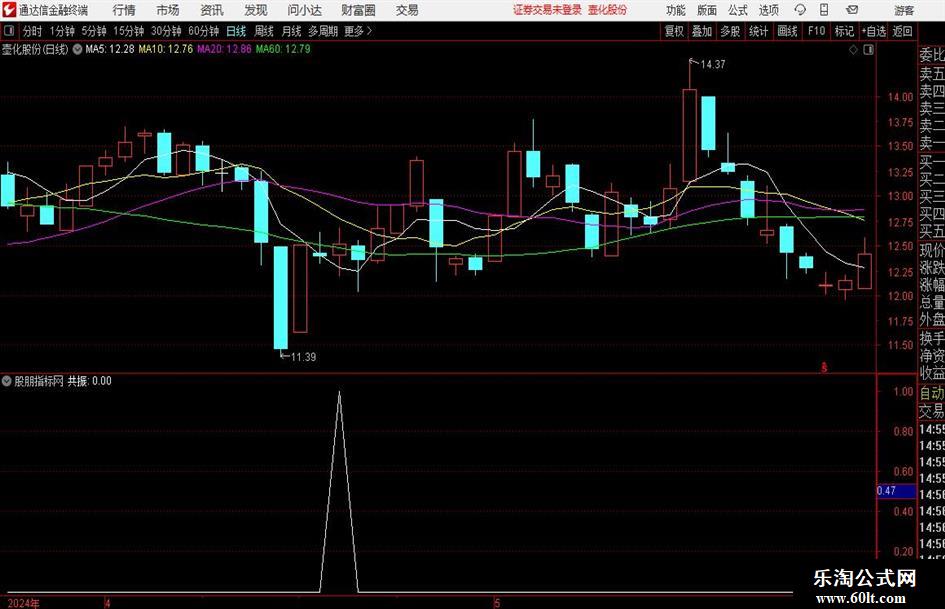The image size is (945, 609).
Task: Click the 换手 row in the side panel
Action: pyautogui.click(x=932, y=338)
